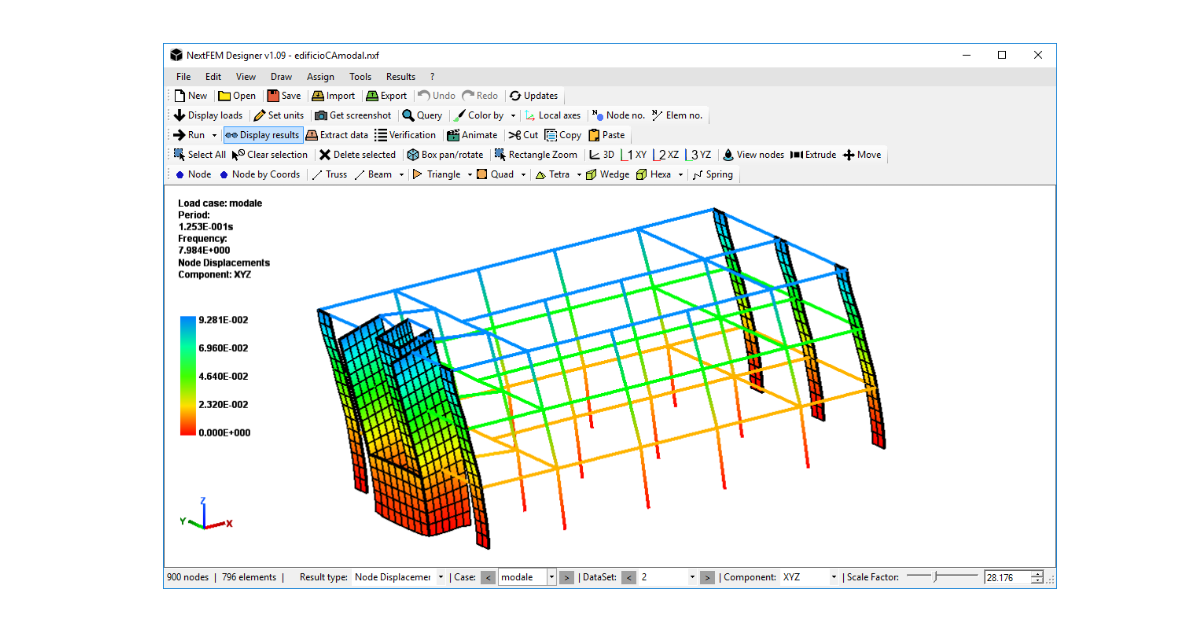Open the Get screenshot tool
Image resolution: width=1200 pixels, height=630 pixels.
pyautogui.click(x=352, y=115)
